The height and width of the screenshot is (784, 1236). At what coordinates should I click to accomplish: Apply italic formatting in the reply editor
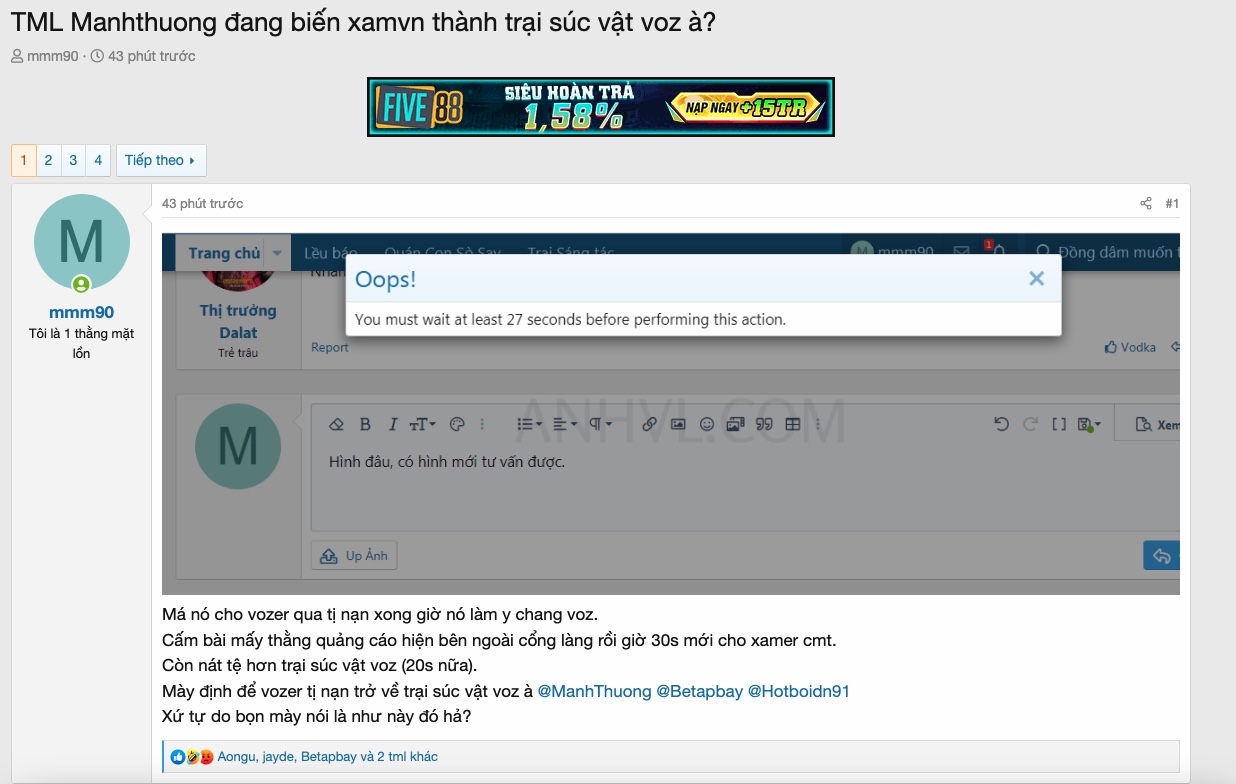(393, 423)
